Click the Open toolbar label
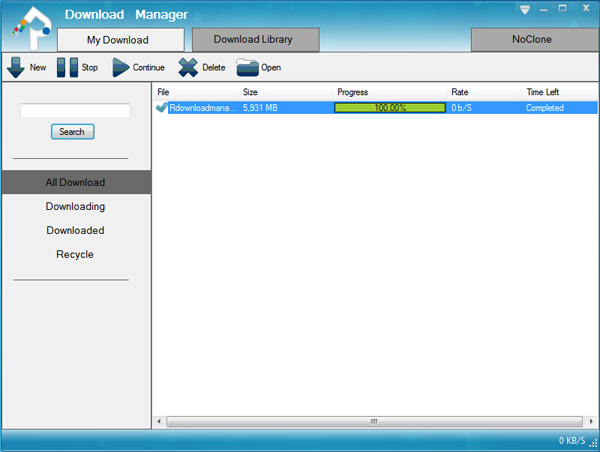The image size is (600, 452). [271, 68]
